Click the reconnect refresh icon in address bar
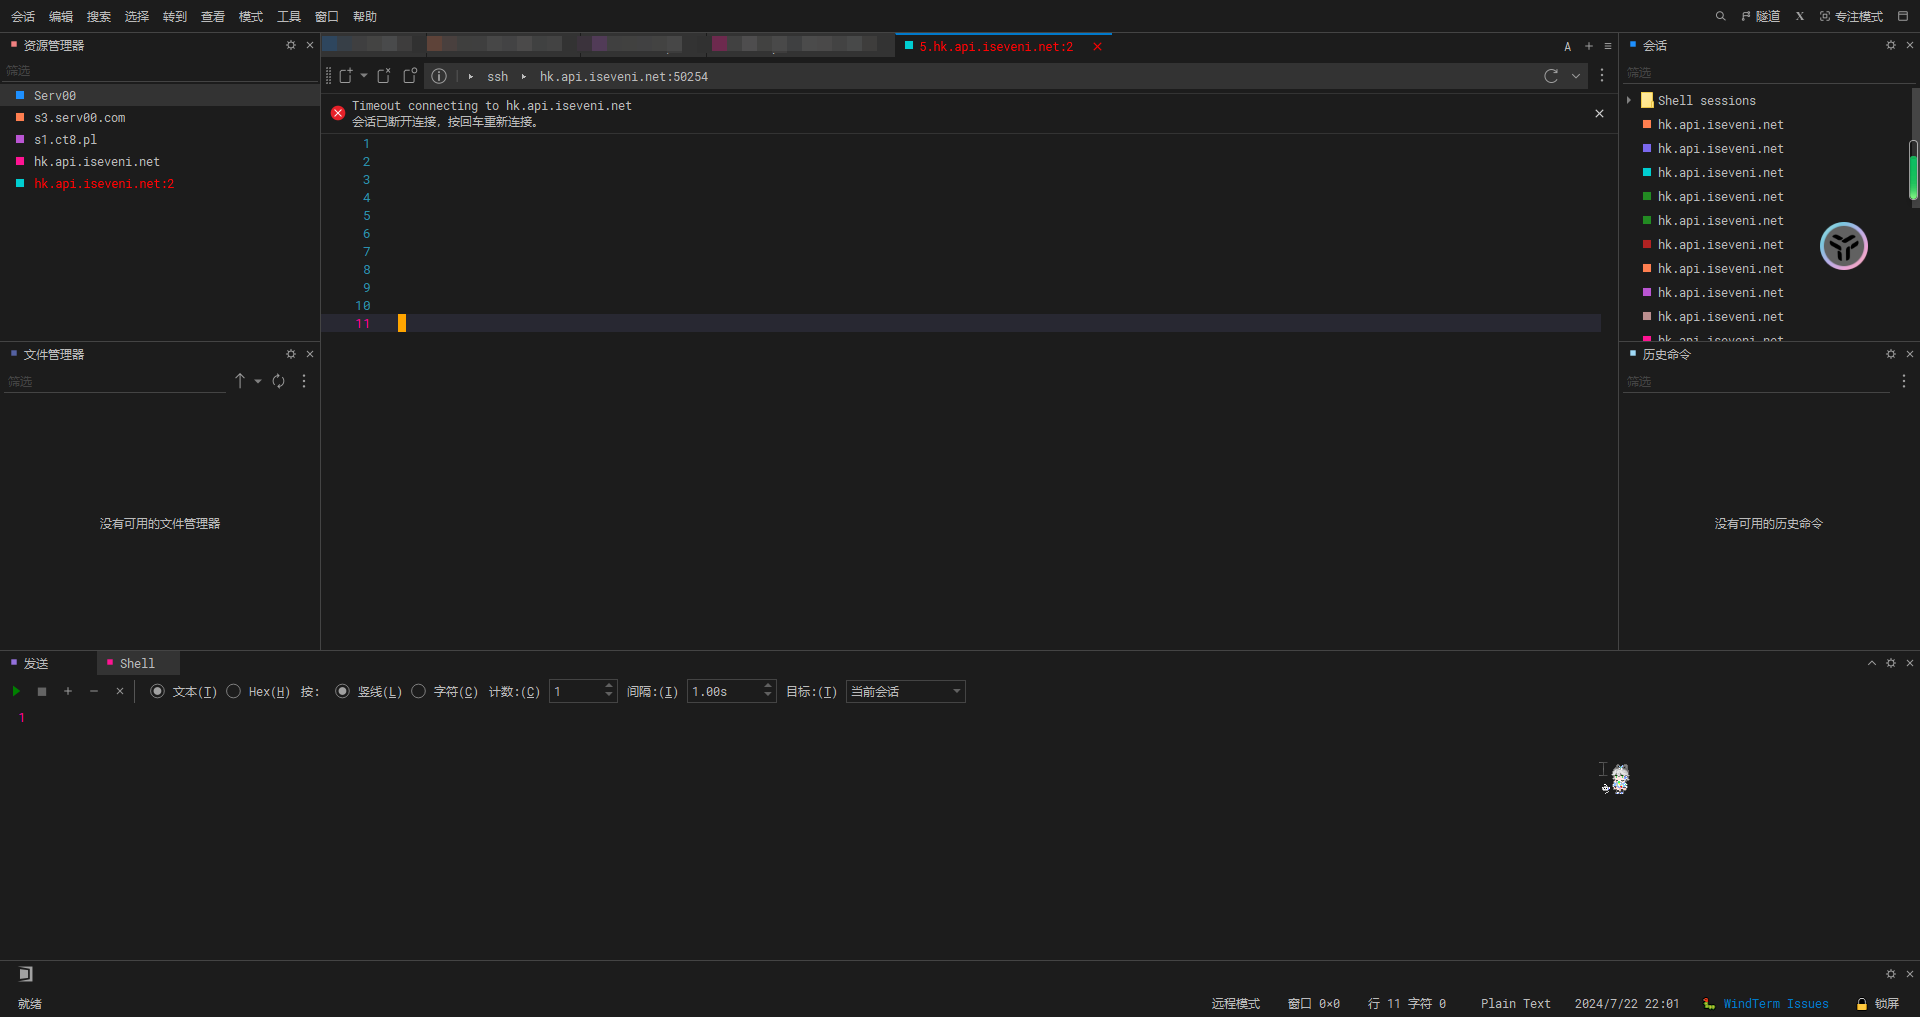The height and width of the screenshot is (1017, 1920). [1551, 76]
